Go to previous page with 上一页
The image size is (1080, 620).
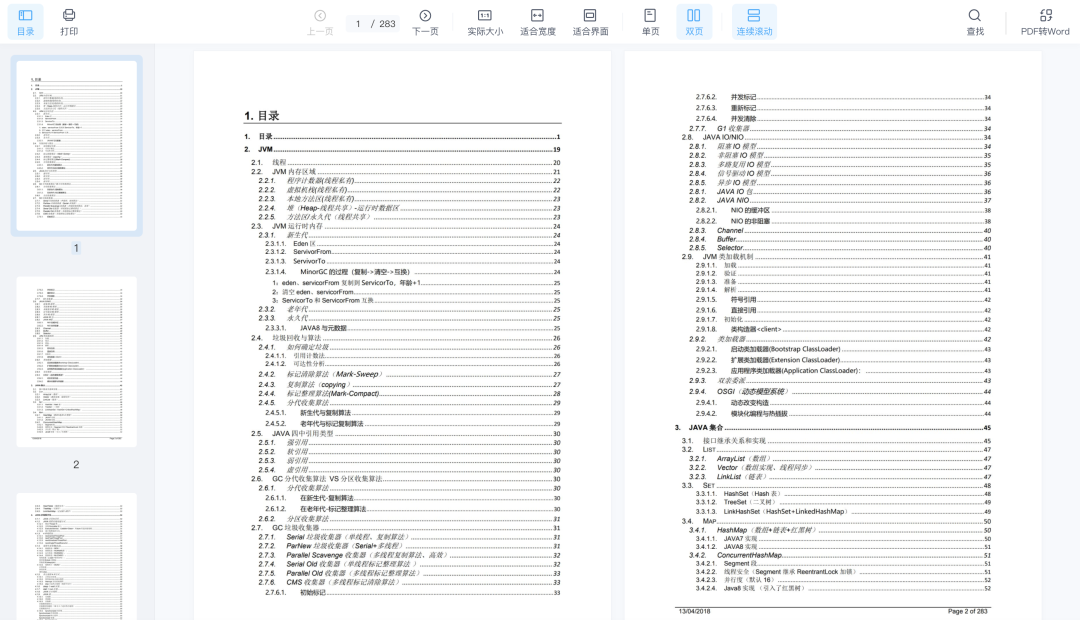tap(320, 21)
